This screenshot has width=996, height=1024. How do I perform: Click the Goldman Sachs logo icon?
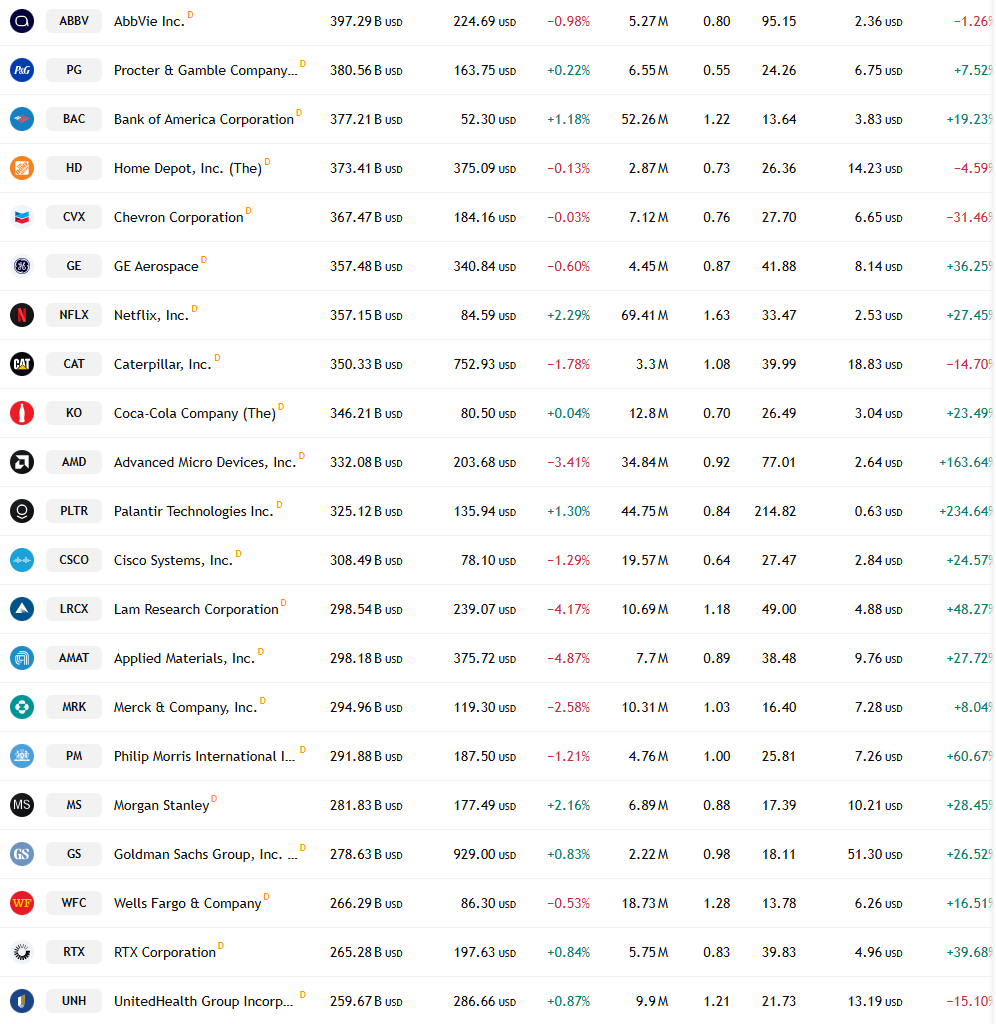click(x=22, y=854)
